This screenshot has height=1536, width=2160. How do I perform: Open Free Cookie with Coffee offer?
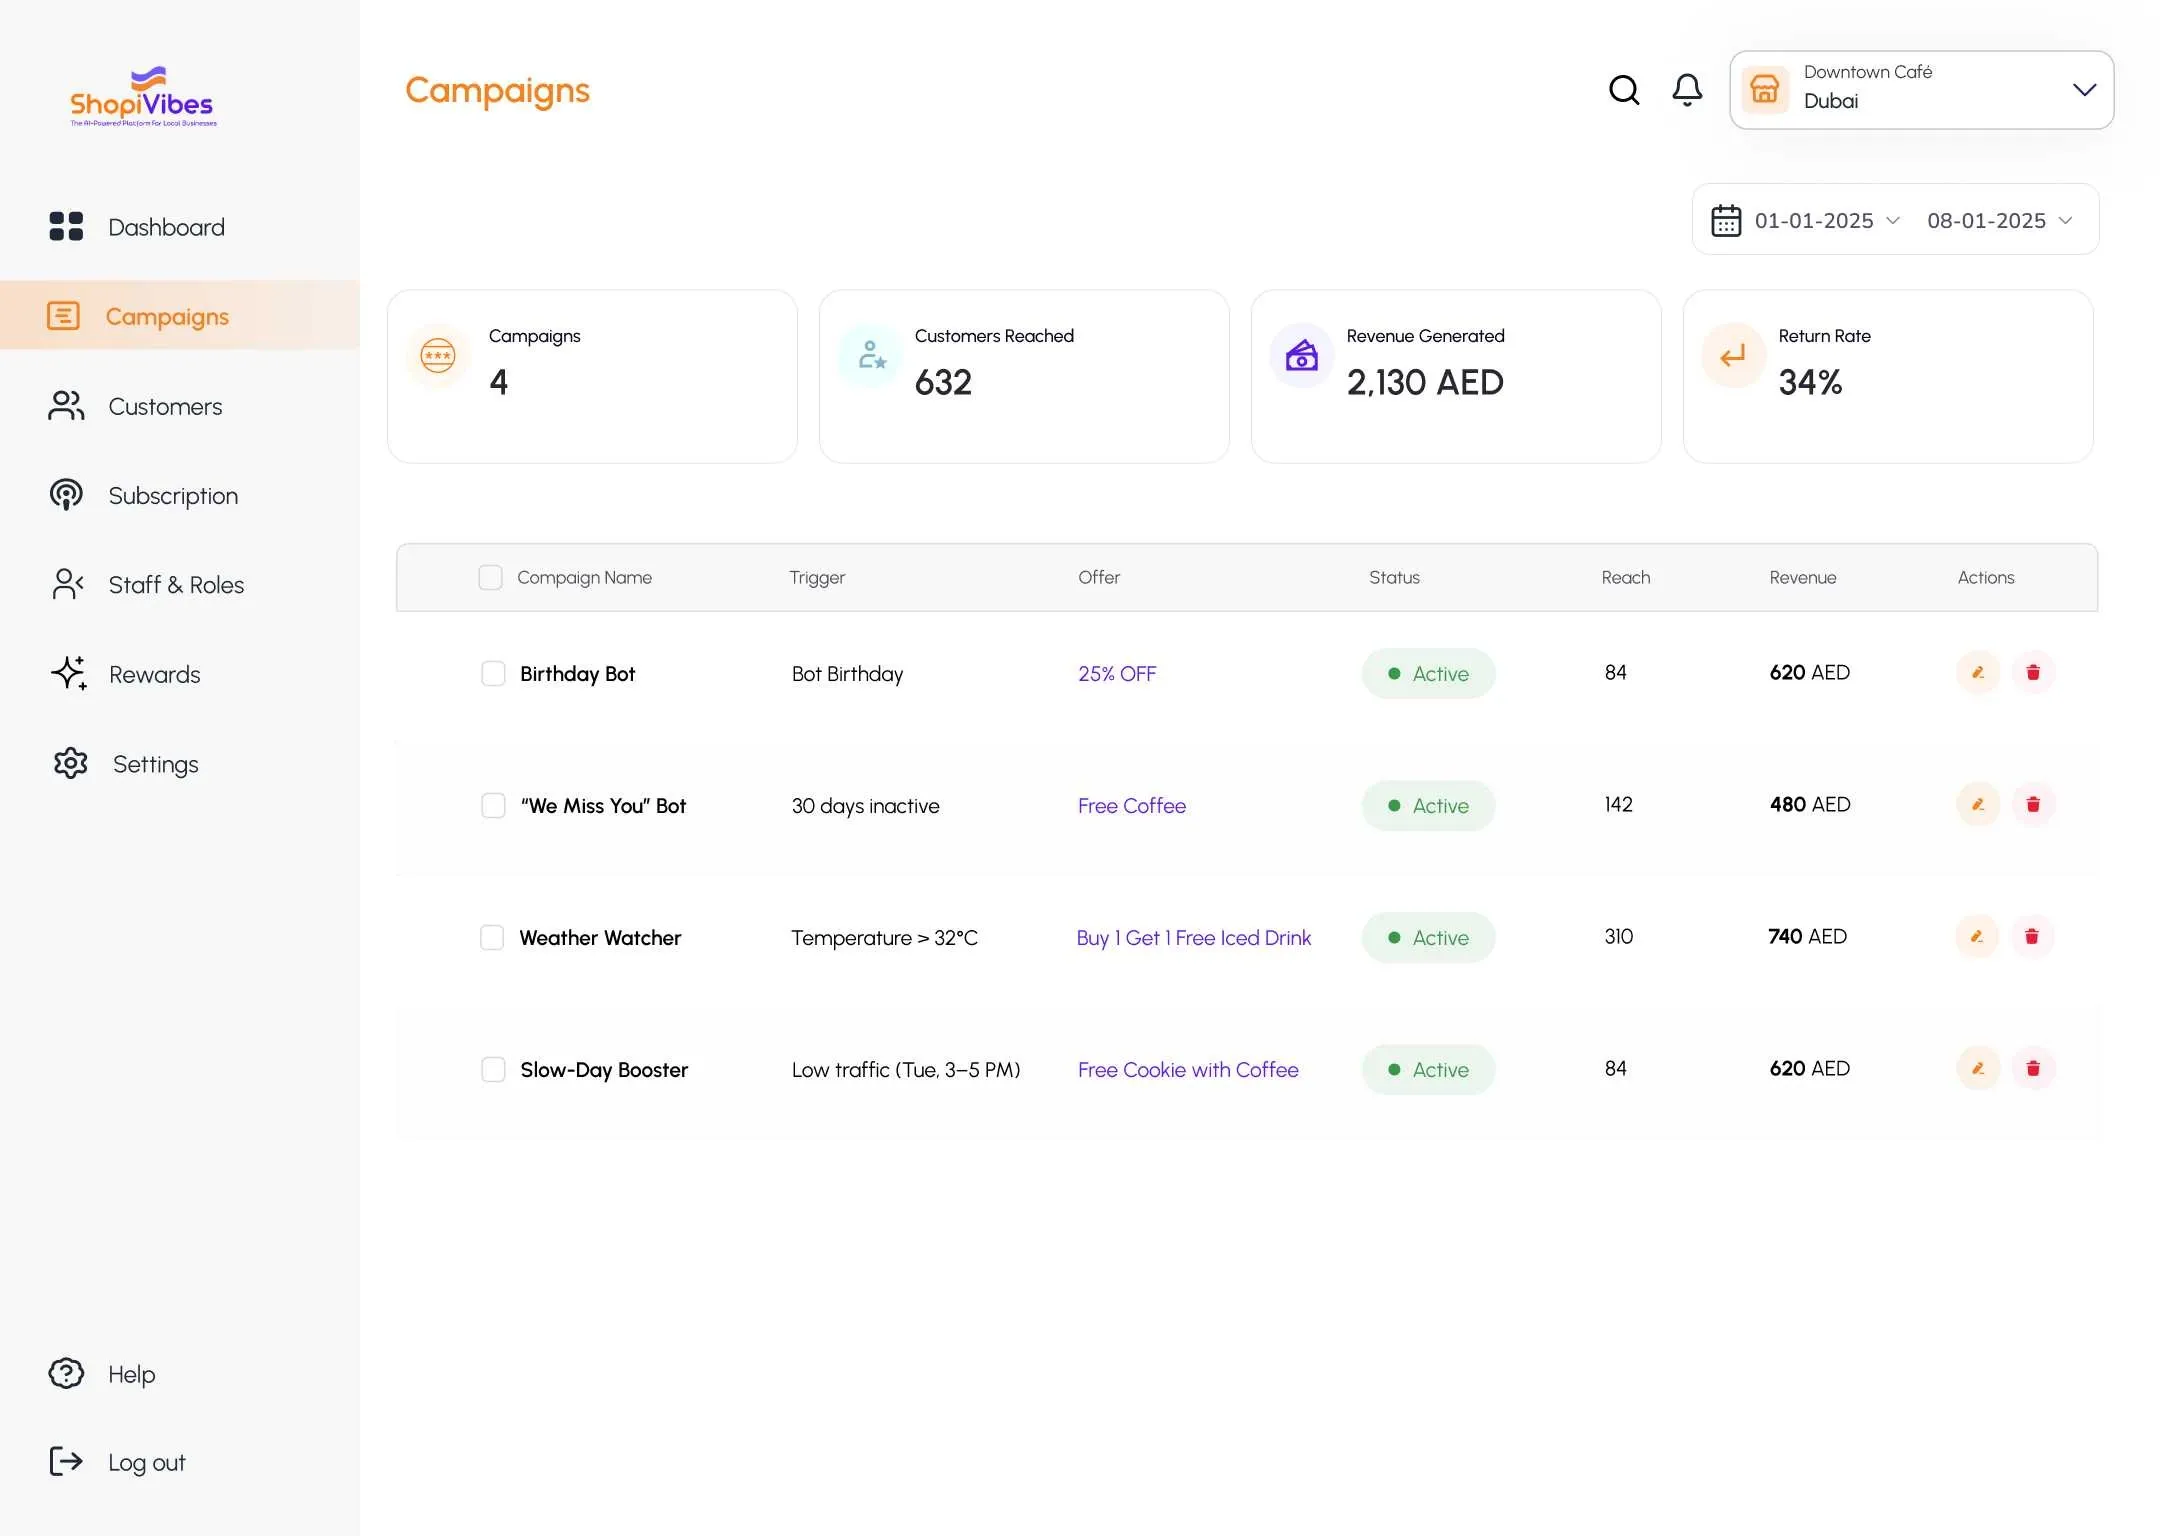[x=1188, y=1069]
